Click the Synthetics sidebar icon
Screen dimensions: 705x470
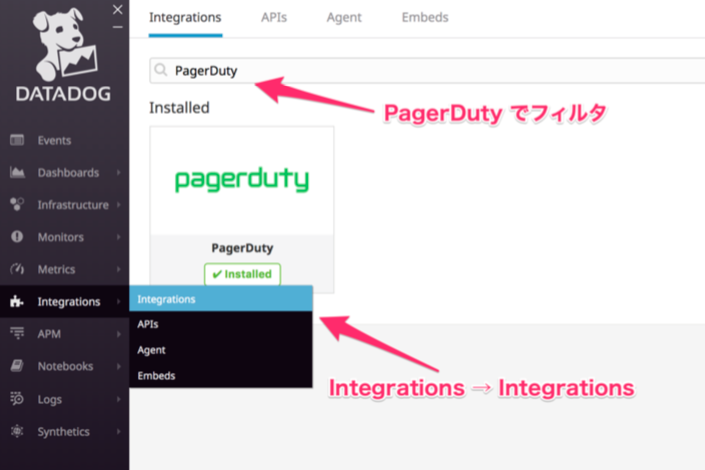(x=17, y=431)
